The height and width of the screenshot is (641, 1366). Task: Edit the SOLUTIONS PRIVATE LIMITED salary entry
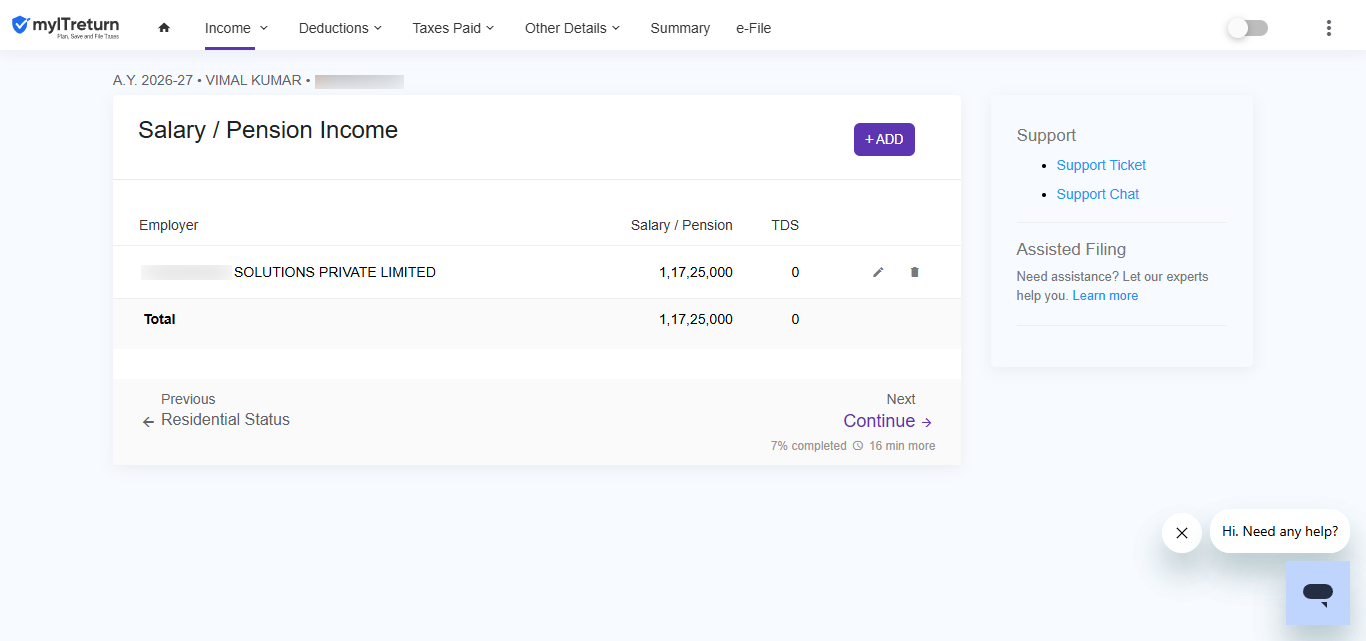(x=878, y=272)
